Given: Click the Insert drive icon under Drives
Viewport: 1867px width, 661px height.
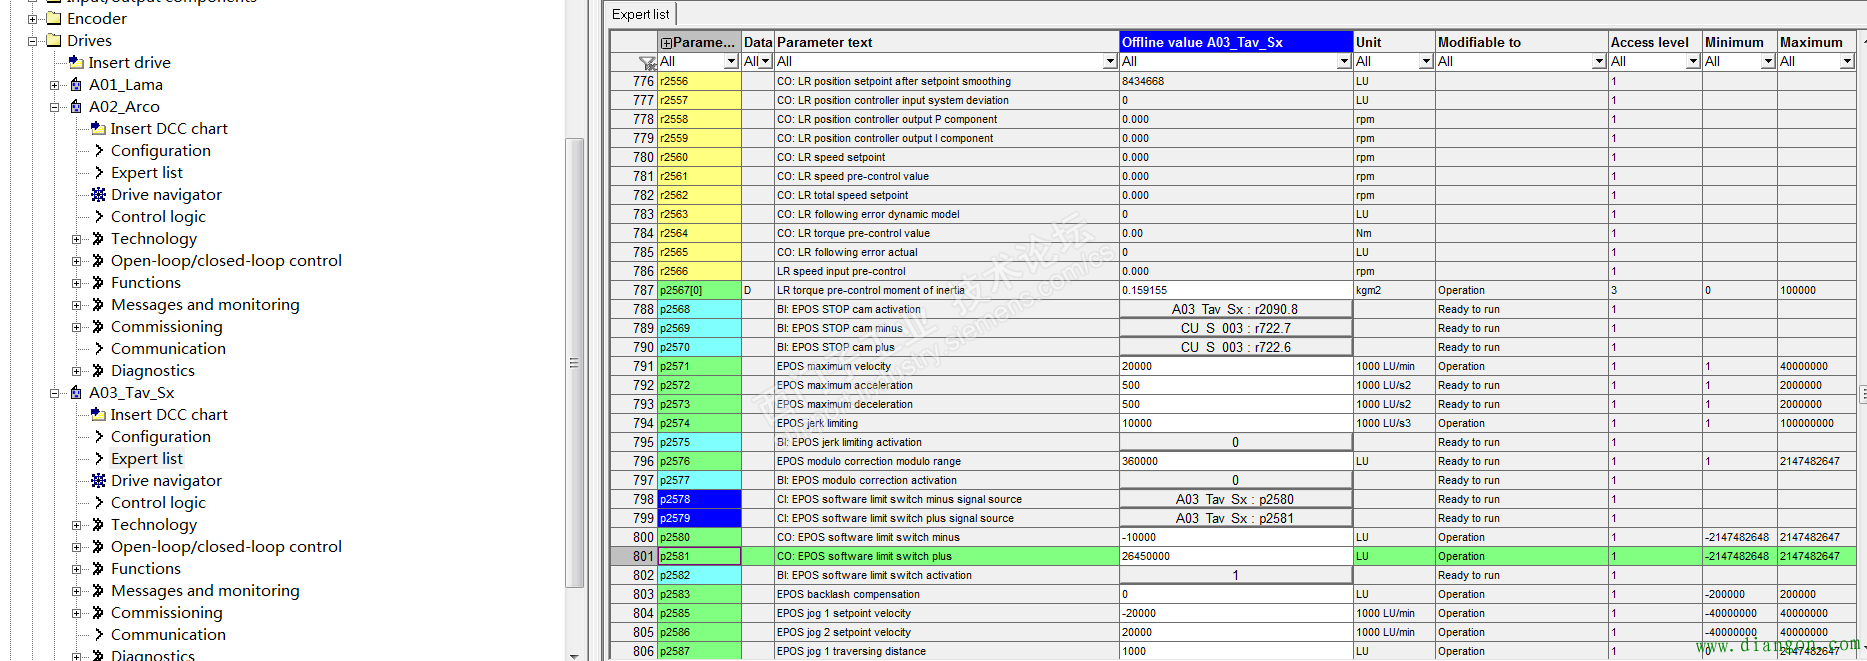Looking at the screenshot, I should point(76,62).
